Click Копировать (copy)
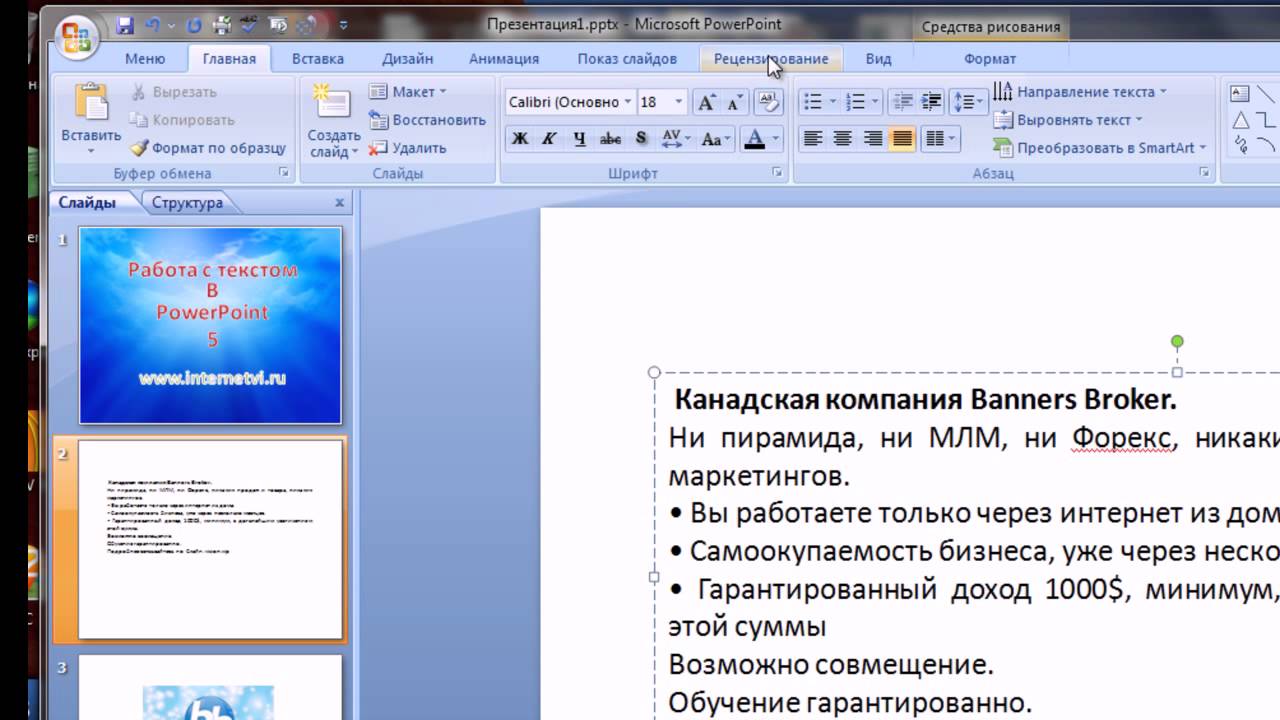 (183, 120)
